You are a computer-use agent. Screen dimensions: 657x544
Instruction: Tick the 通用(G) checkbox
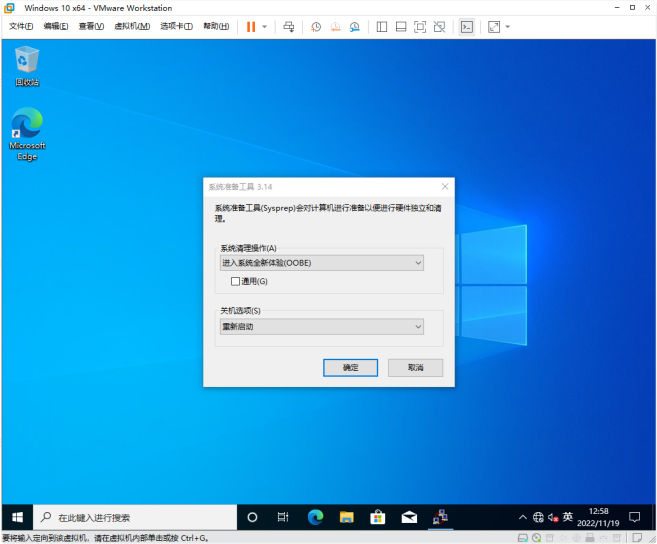pos(235,281)
